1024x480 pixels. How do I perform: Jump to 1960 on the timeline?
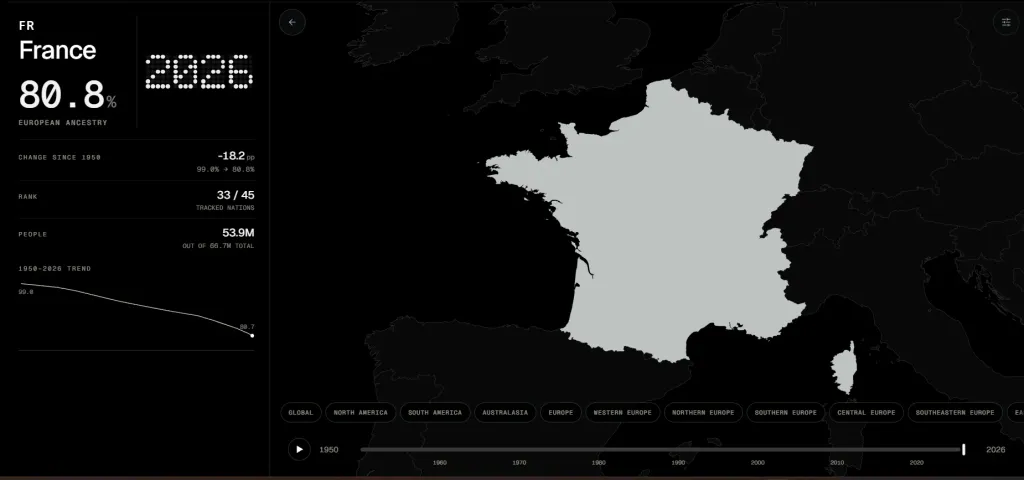pos(440,462)
